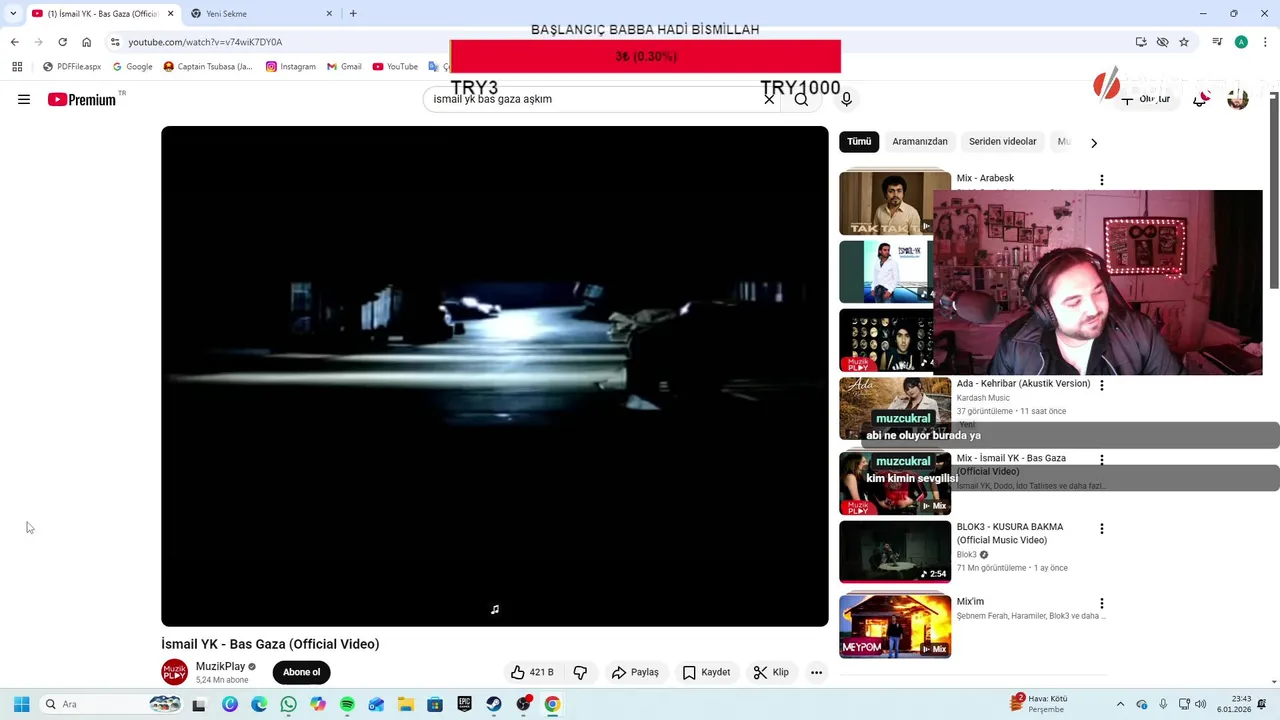Image resolution: width=1280 pixels, height=720 pixels.
Task: Open the MuzikPlay channel avatar
Action: pos(175,672)
